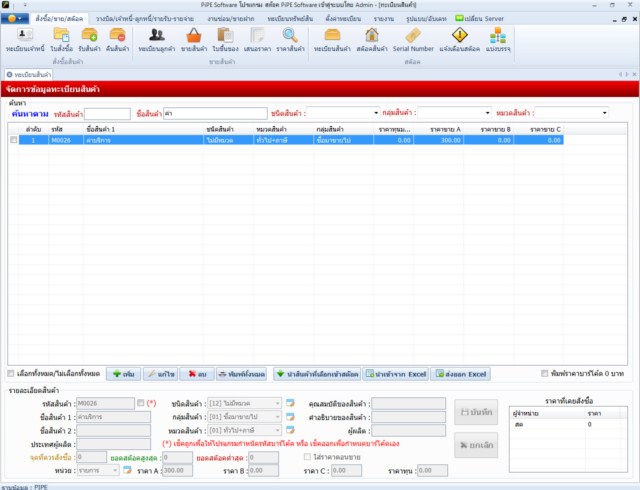
Task: Click the return goods (คืนสินค้า) icon
Action: pos(118,40)
